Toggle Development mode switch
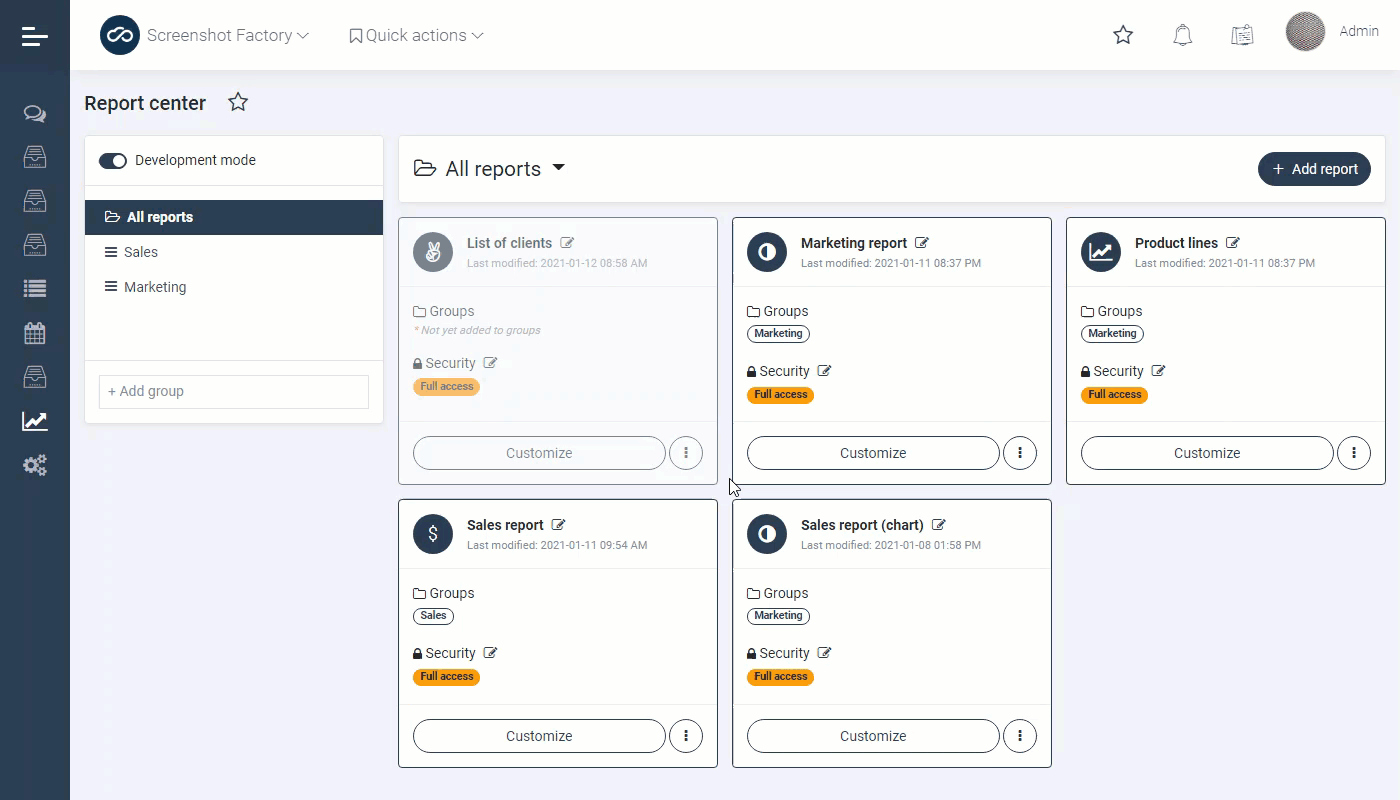 [113, 161]
